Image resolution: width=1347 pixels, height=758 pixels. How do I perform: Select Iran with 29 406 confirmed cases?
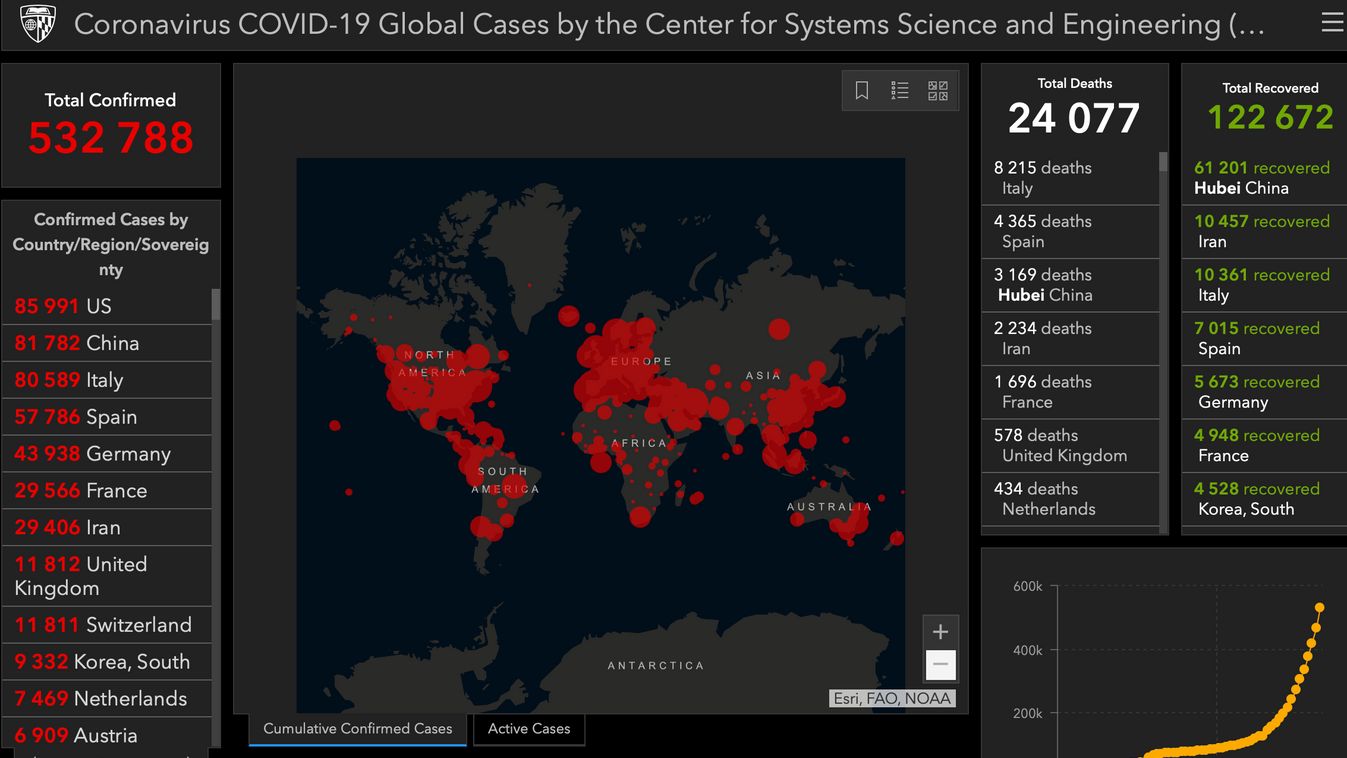pyautogui.click(x=107, y=528)
